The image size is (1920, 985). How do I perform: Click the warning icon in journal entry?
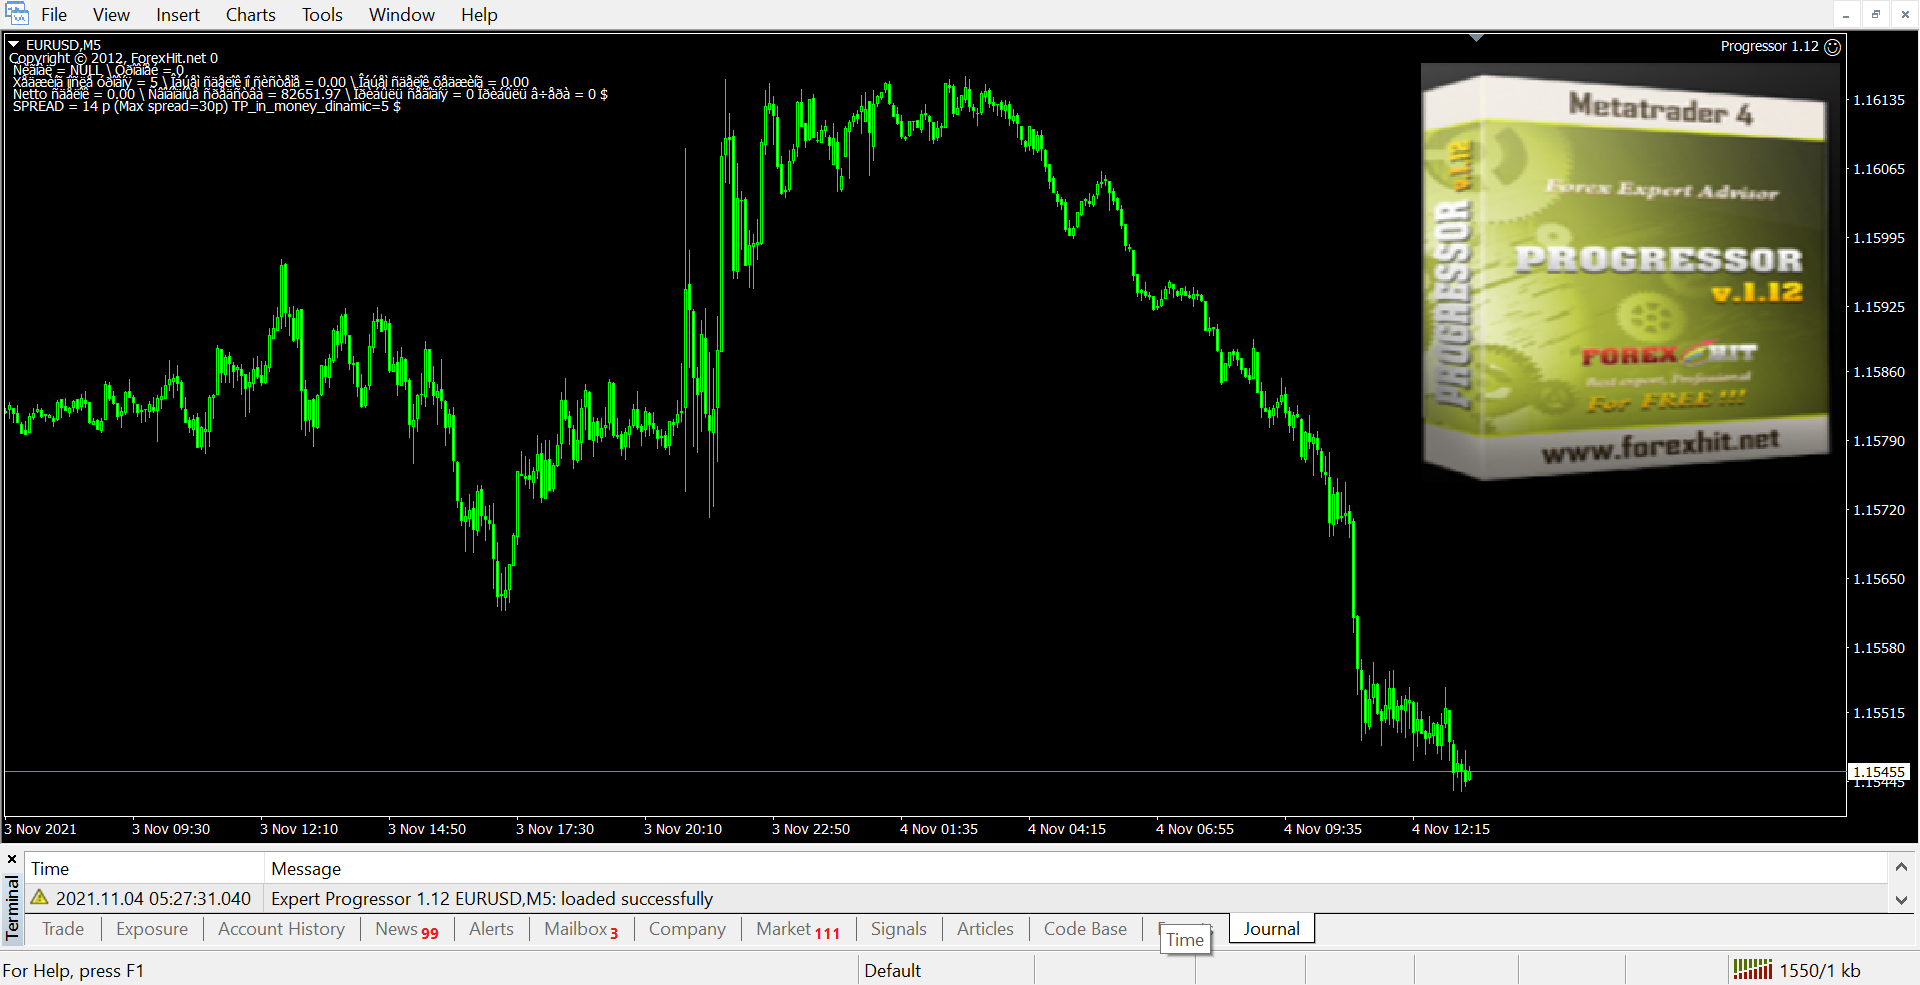click(40, 898)
